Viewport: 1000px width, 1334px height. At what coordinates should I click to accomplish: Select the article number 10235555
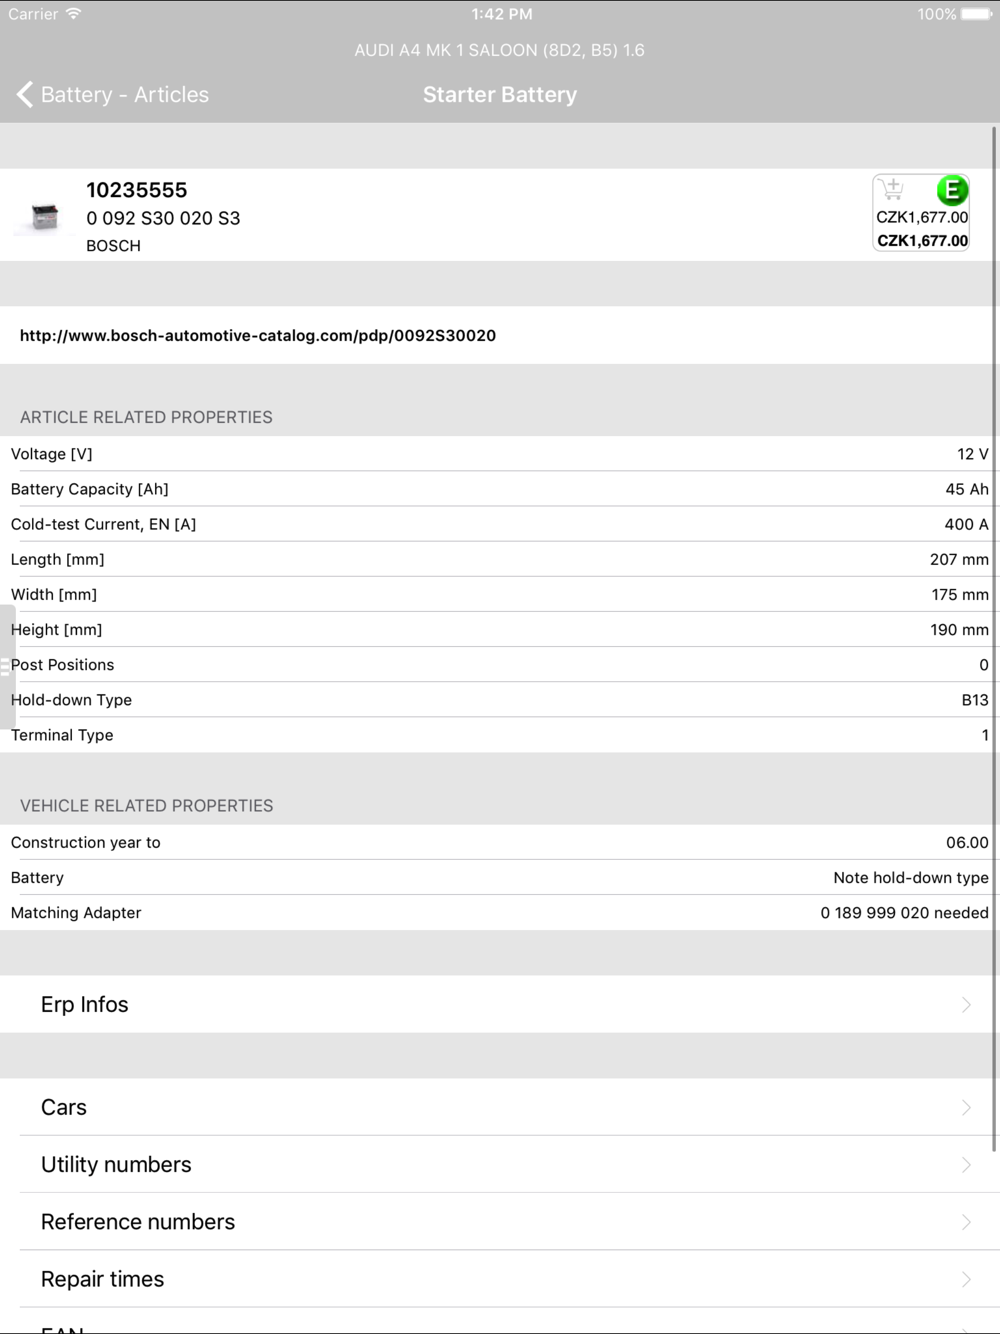coord(137,190)
